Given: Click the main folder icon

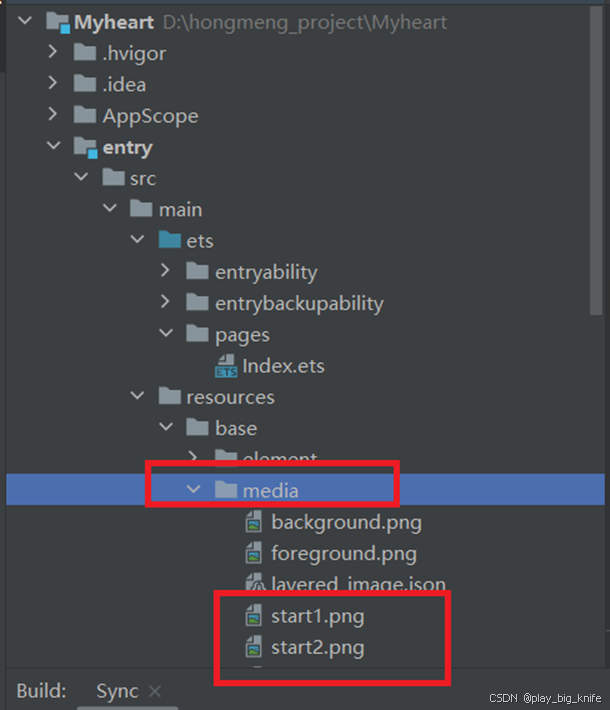Looking at the screenshot, I should [141, 209].
